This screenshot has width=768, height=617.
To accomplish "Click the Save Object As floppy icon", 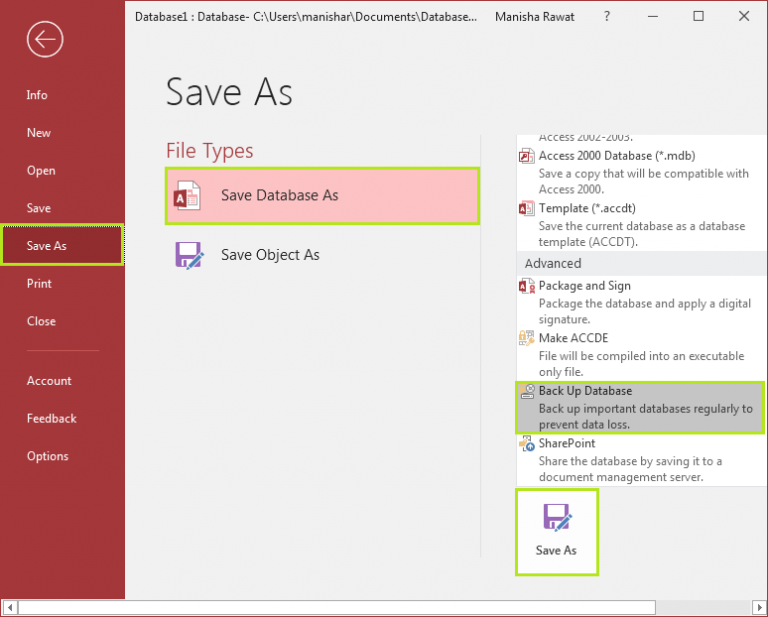I will [189, 255].
